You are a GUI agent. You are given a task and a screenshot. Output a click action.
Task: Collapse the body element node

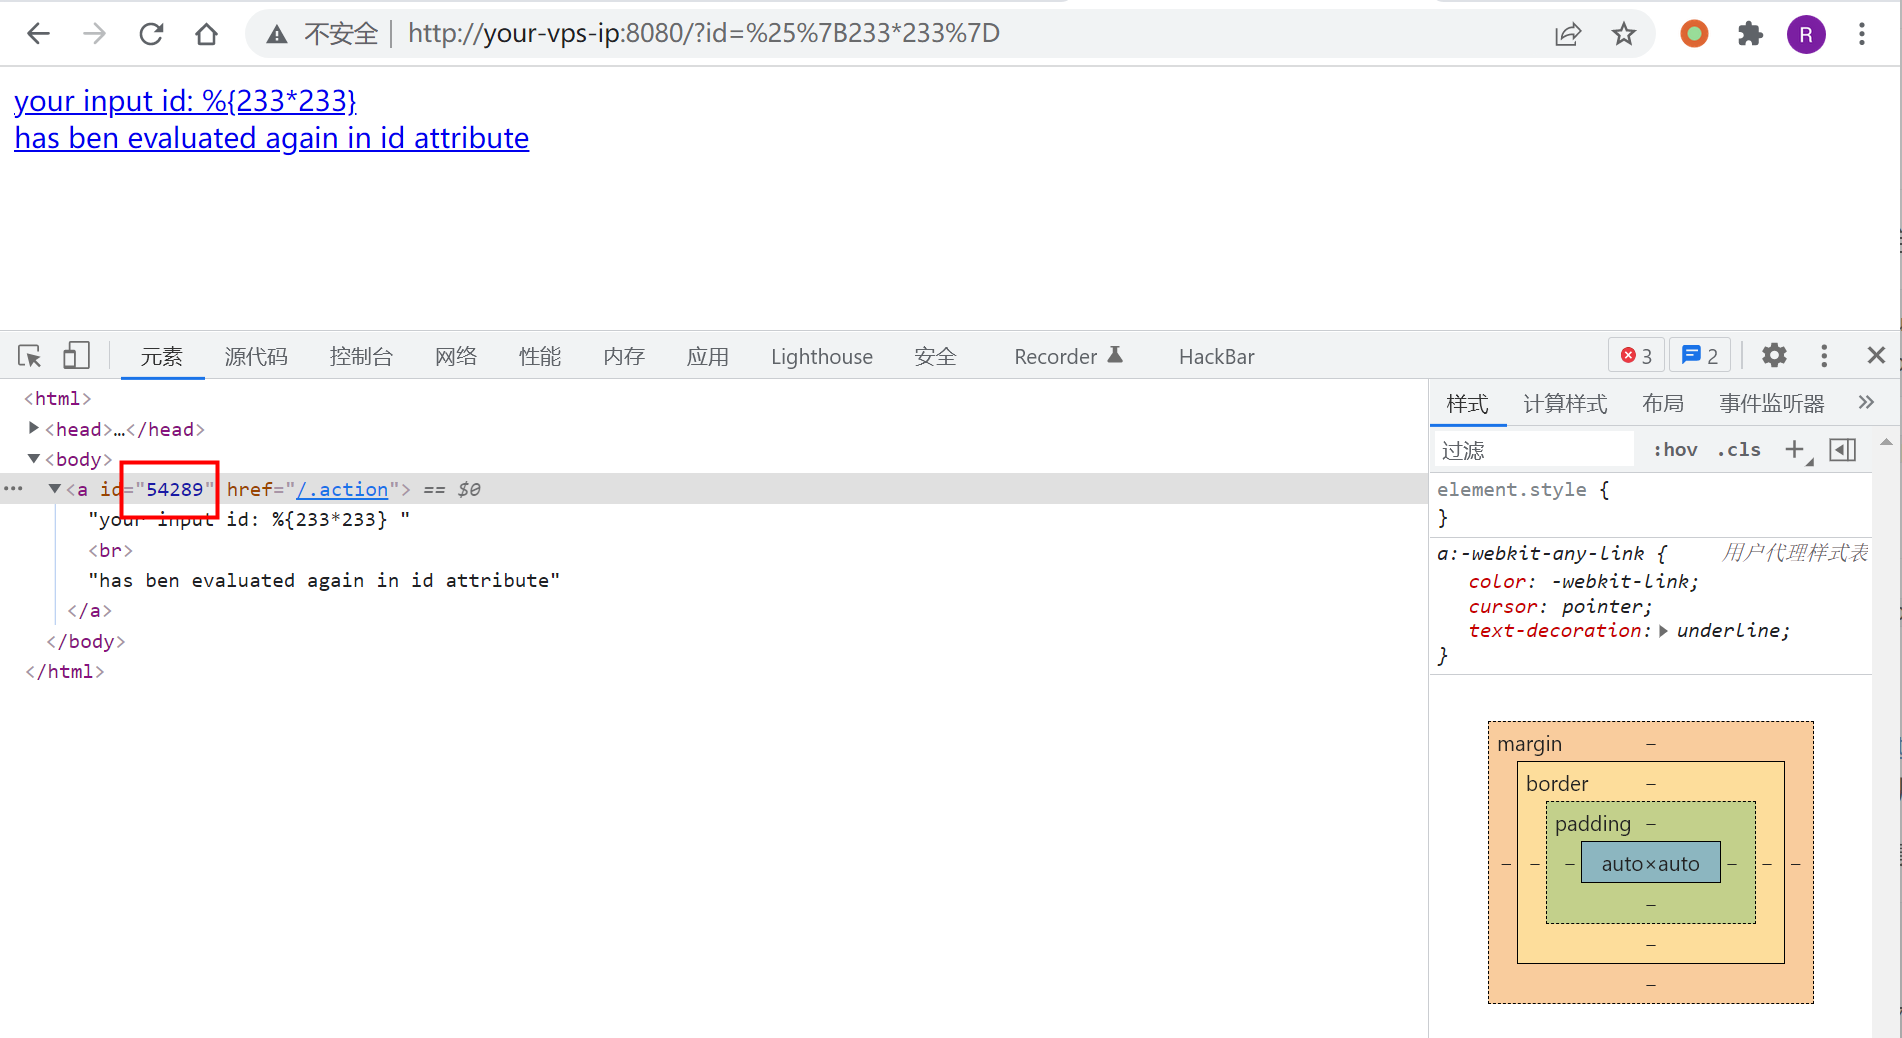34,459
